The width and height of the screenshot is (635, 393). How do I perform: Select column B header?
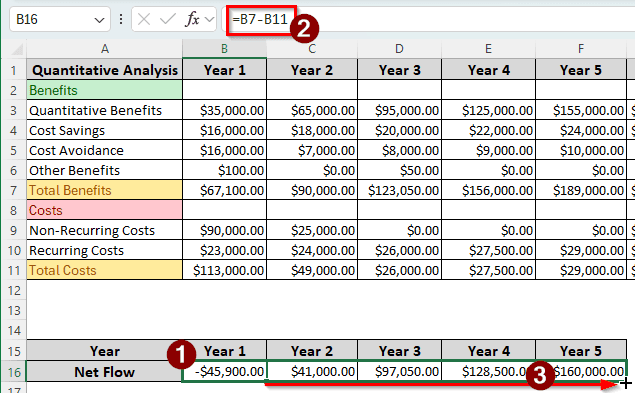224,49
